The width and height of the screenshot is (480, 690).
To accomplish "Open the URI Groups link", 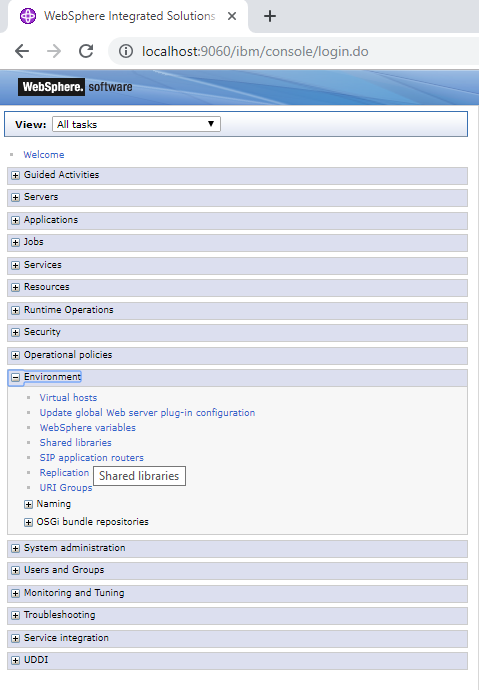I will tap(66, 488).
